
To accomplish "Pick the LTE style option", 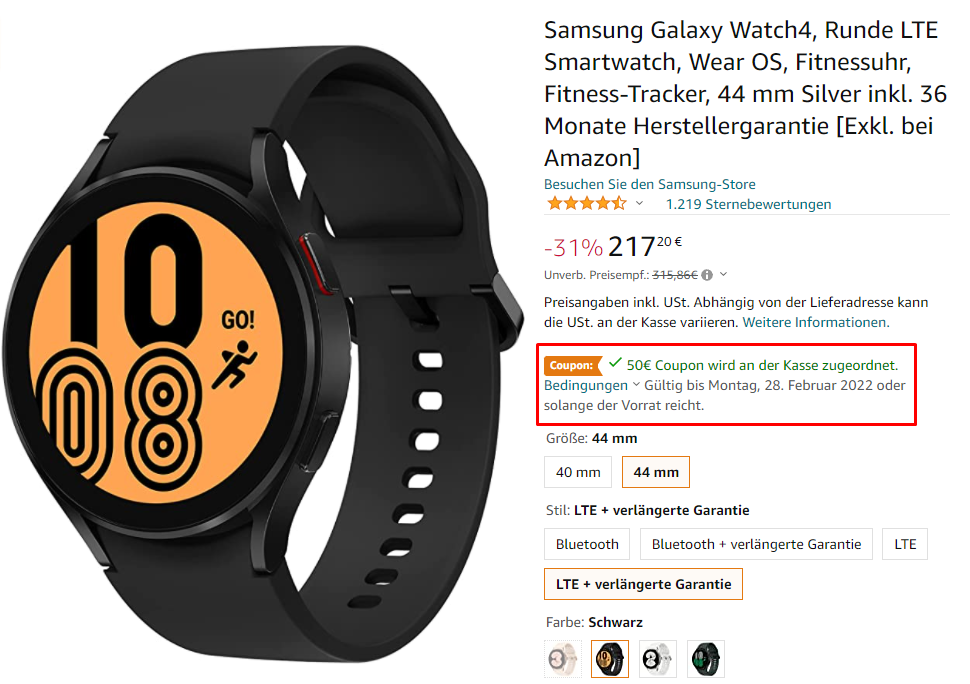I will [905, 544].
